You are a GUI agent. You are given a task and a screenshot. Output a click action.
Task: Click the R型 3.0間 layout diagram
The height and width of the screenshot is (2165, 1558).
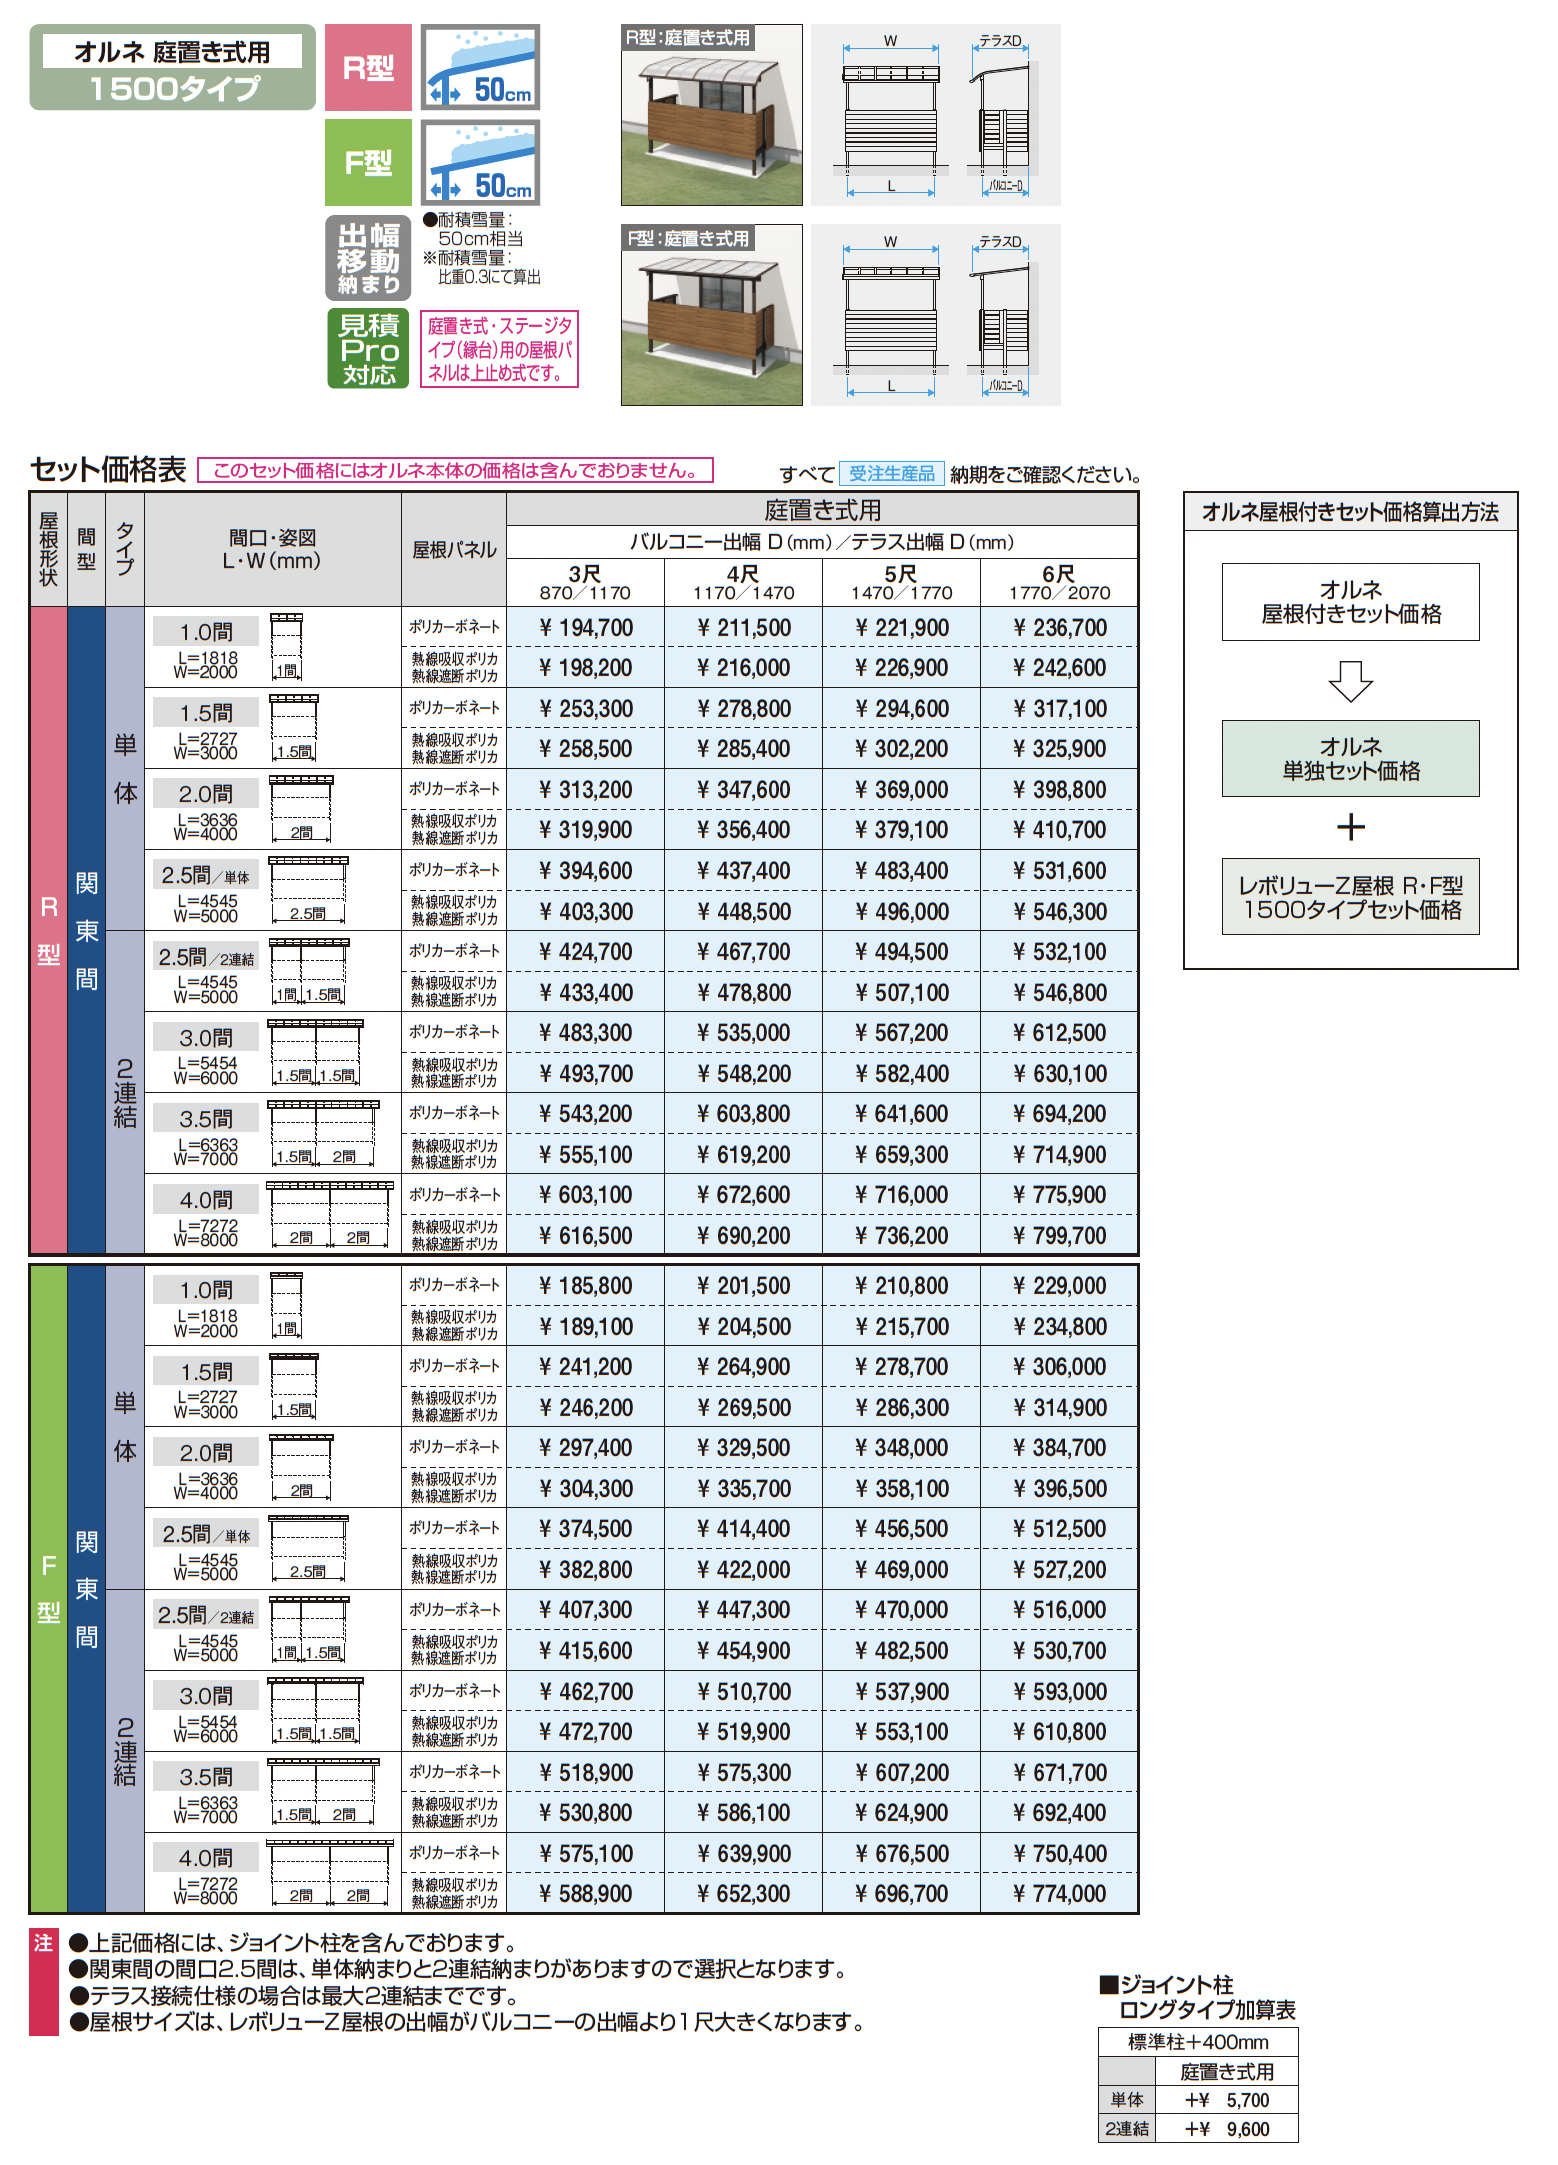click(316, 1053)
